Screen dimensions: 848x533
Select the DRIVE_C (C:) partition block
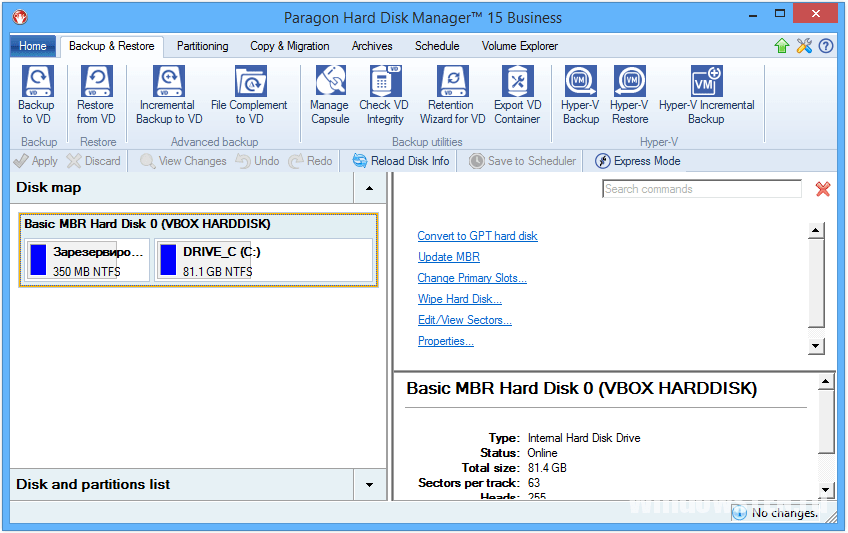click(x=264, y=261)
